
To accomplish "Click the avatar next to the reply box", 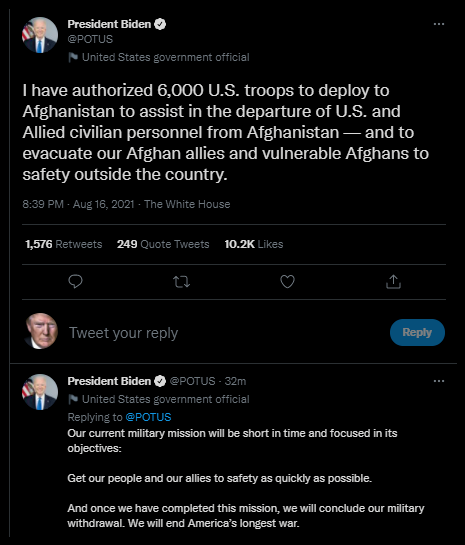I will pos(41,331).
